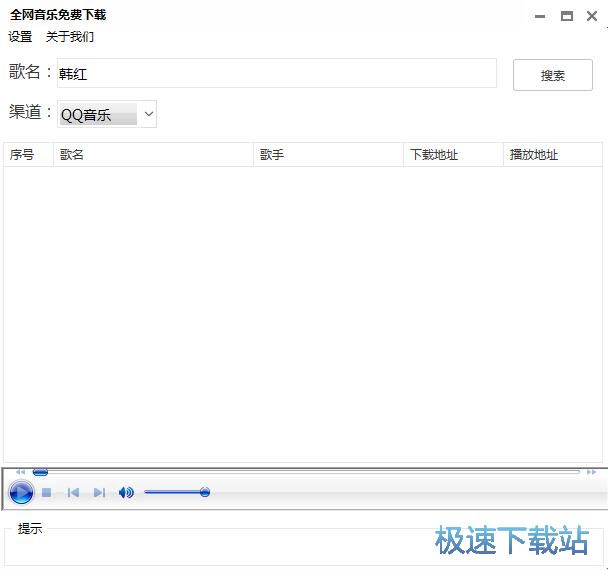Click the 歌名 search input field
The image size is (609, 570).
[277, 73]
